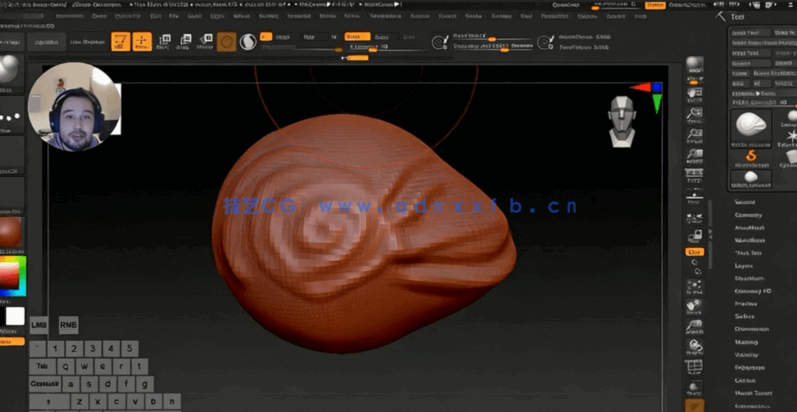This screenshot has height=412, width=797.
Task: Select the star PolyMesh3D tool icon
Action: pos(791,136)
